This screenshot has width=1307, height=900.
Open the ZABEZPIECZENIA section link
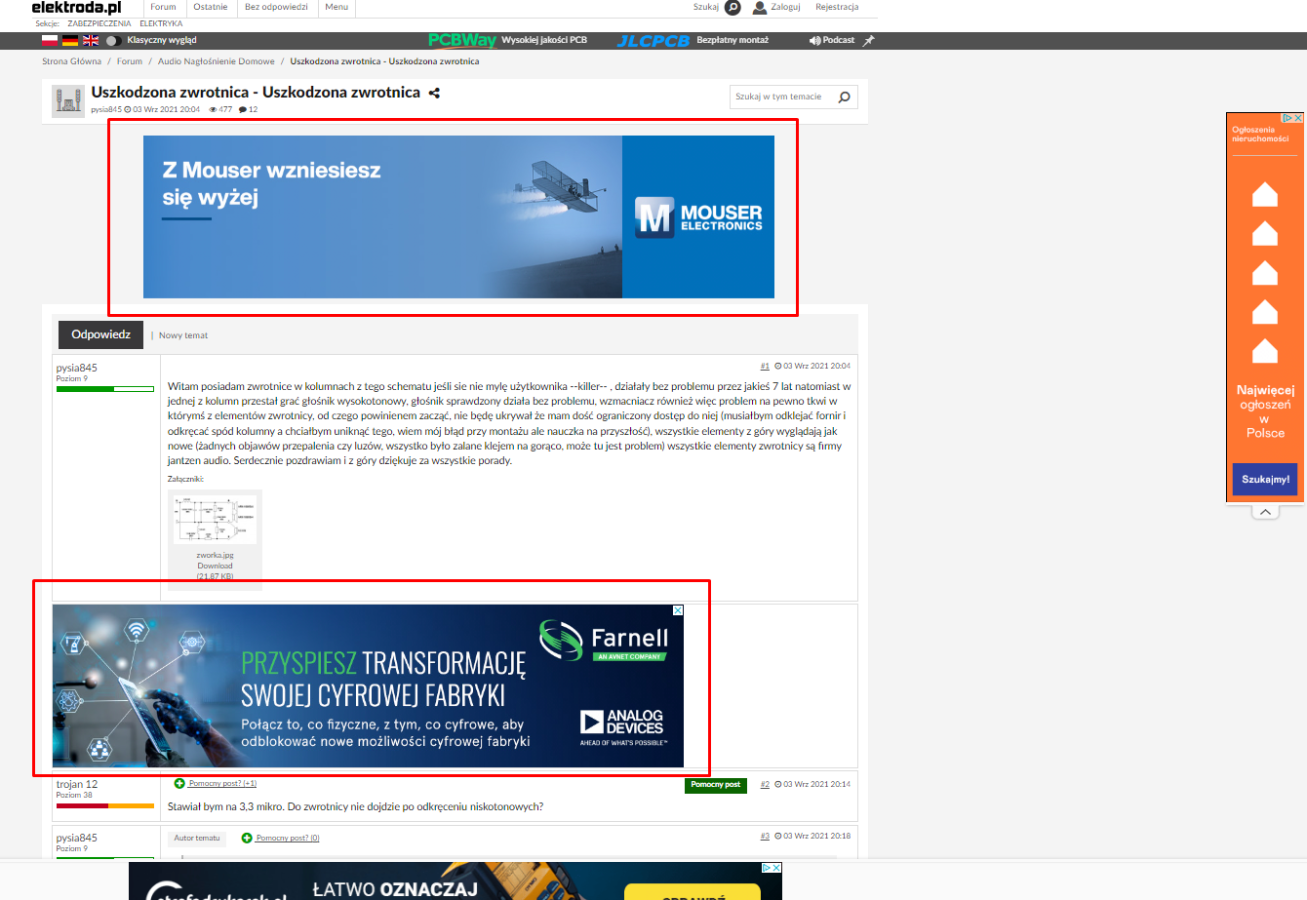[x=99, y=23]
